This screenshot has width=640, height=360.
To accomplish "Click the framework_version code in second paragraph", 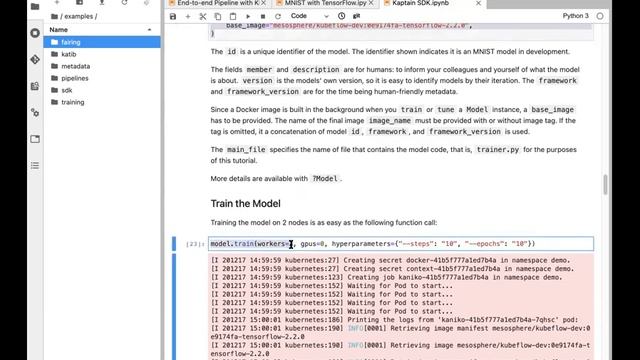I will click(263, 92).
